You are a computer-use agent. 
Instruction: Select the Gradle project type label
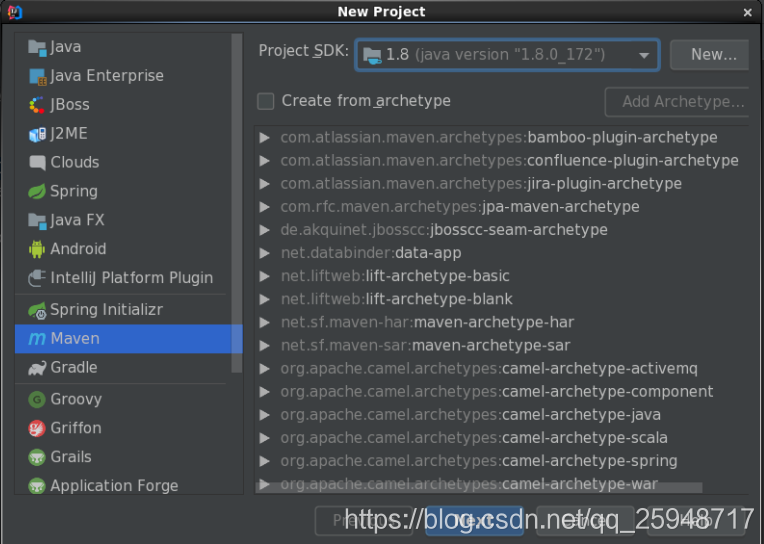(x=74, y=368)
